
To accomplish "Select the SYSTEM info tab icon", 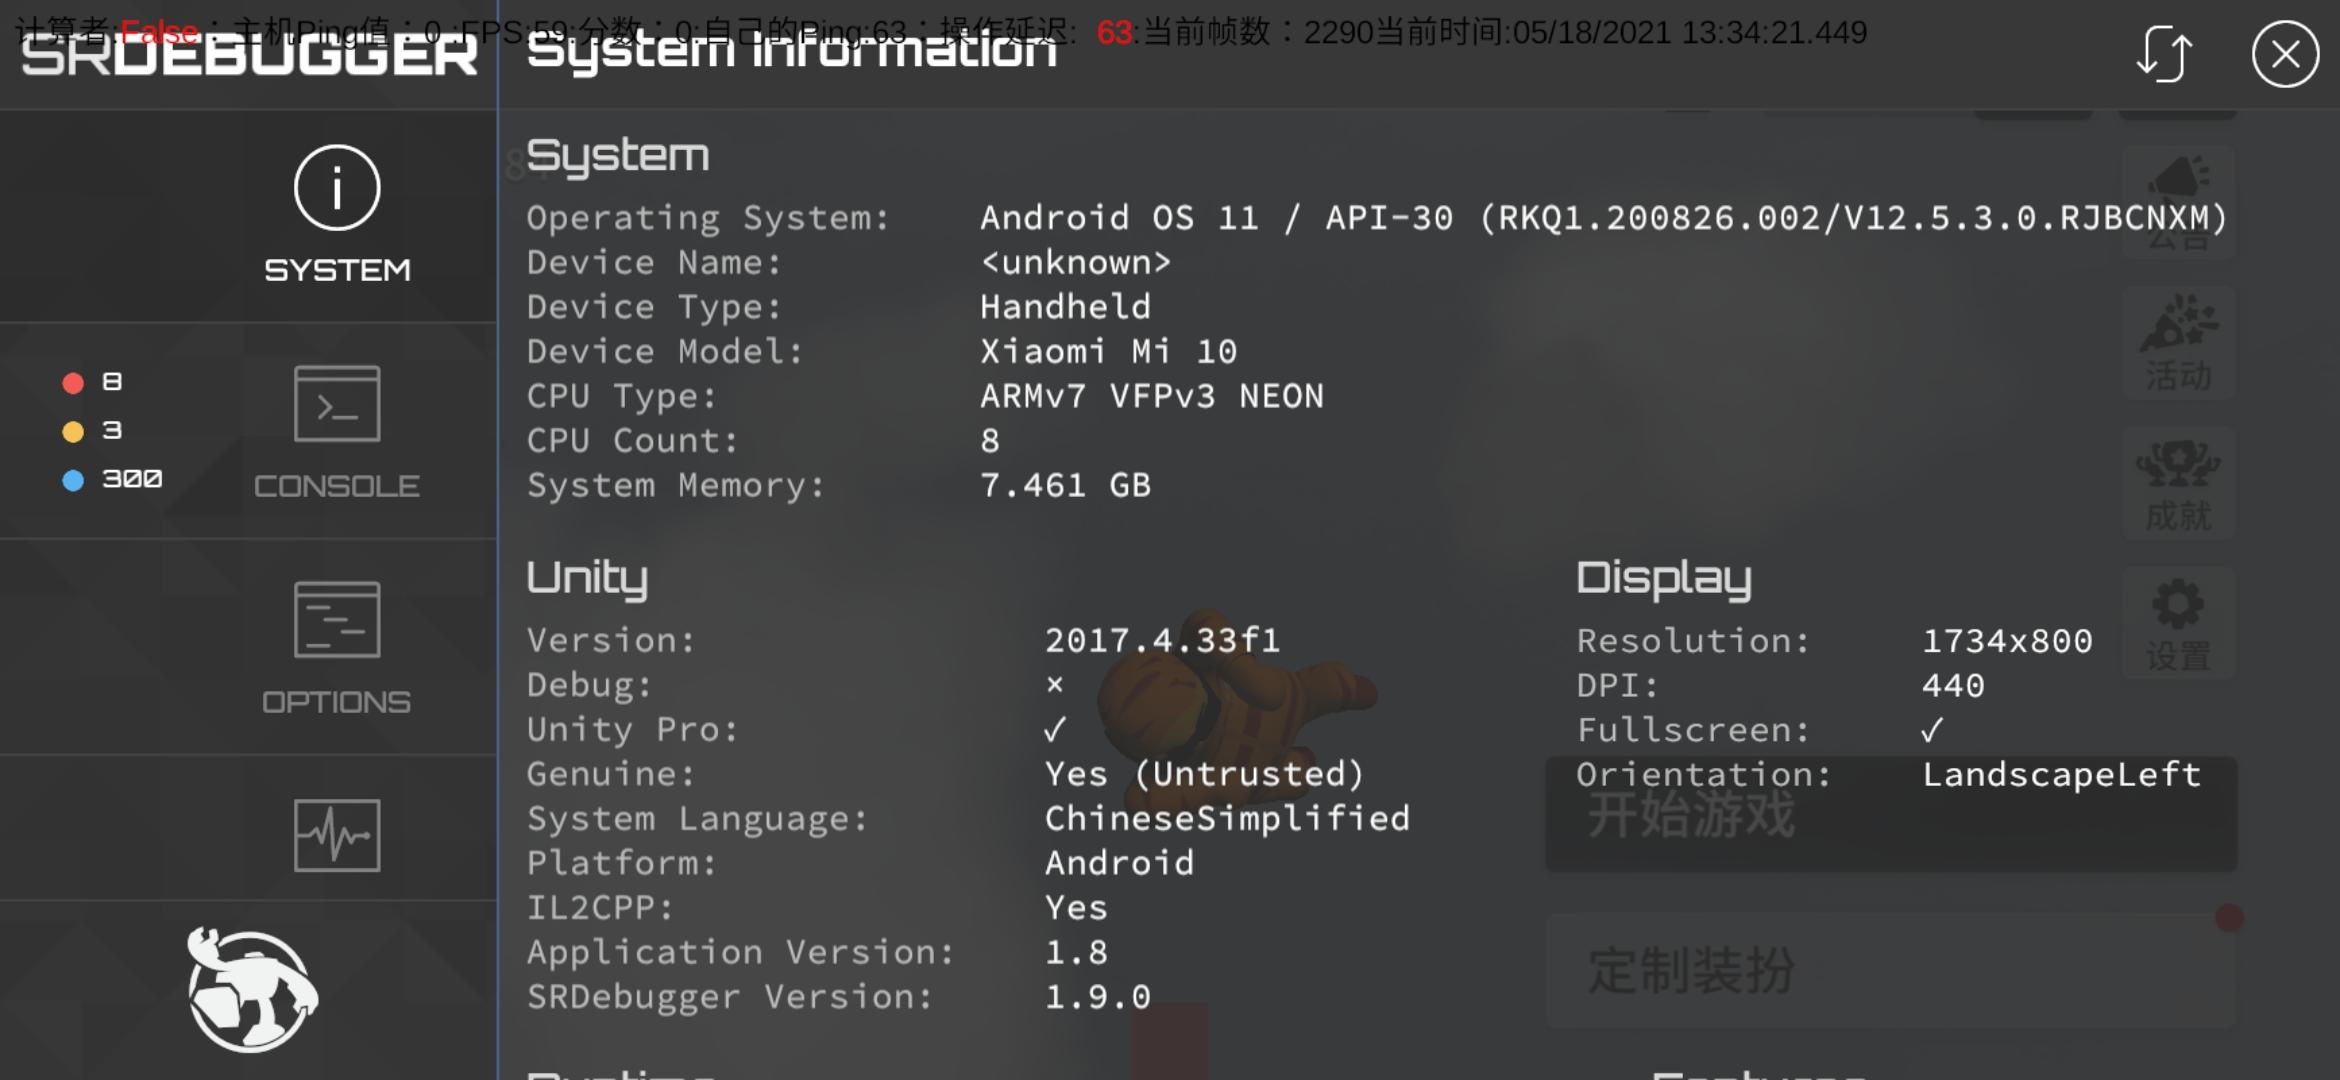I will tap(337, 188).
